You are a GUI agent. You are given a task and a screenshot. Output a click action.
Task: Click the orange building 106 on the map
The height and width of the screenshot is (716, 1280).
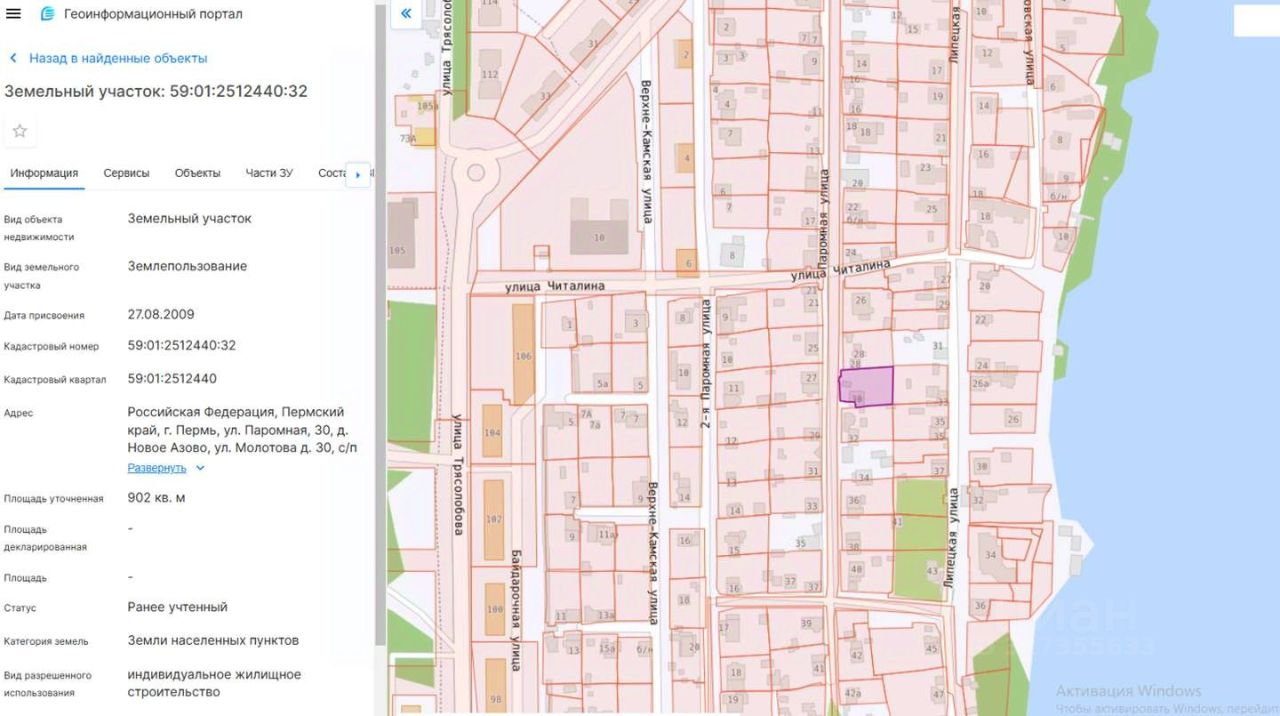[523, 353]
